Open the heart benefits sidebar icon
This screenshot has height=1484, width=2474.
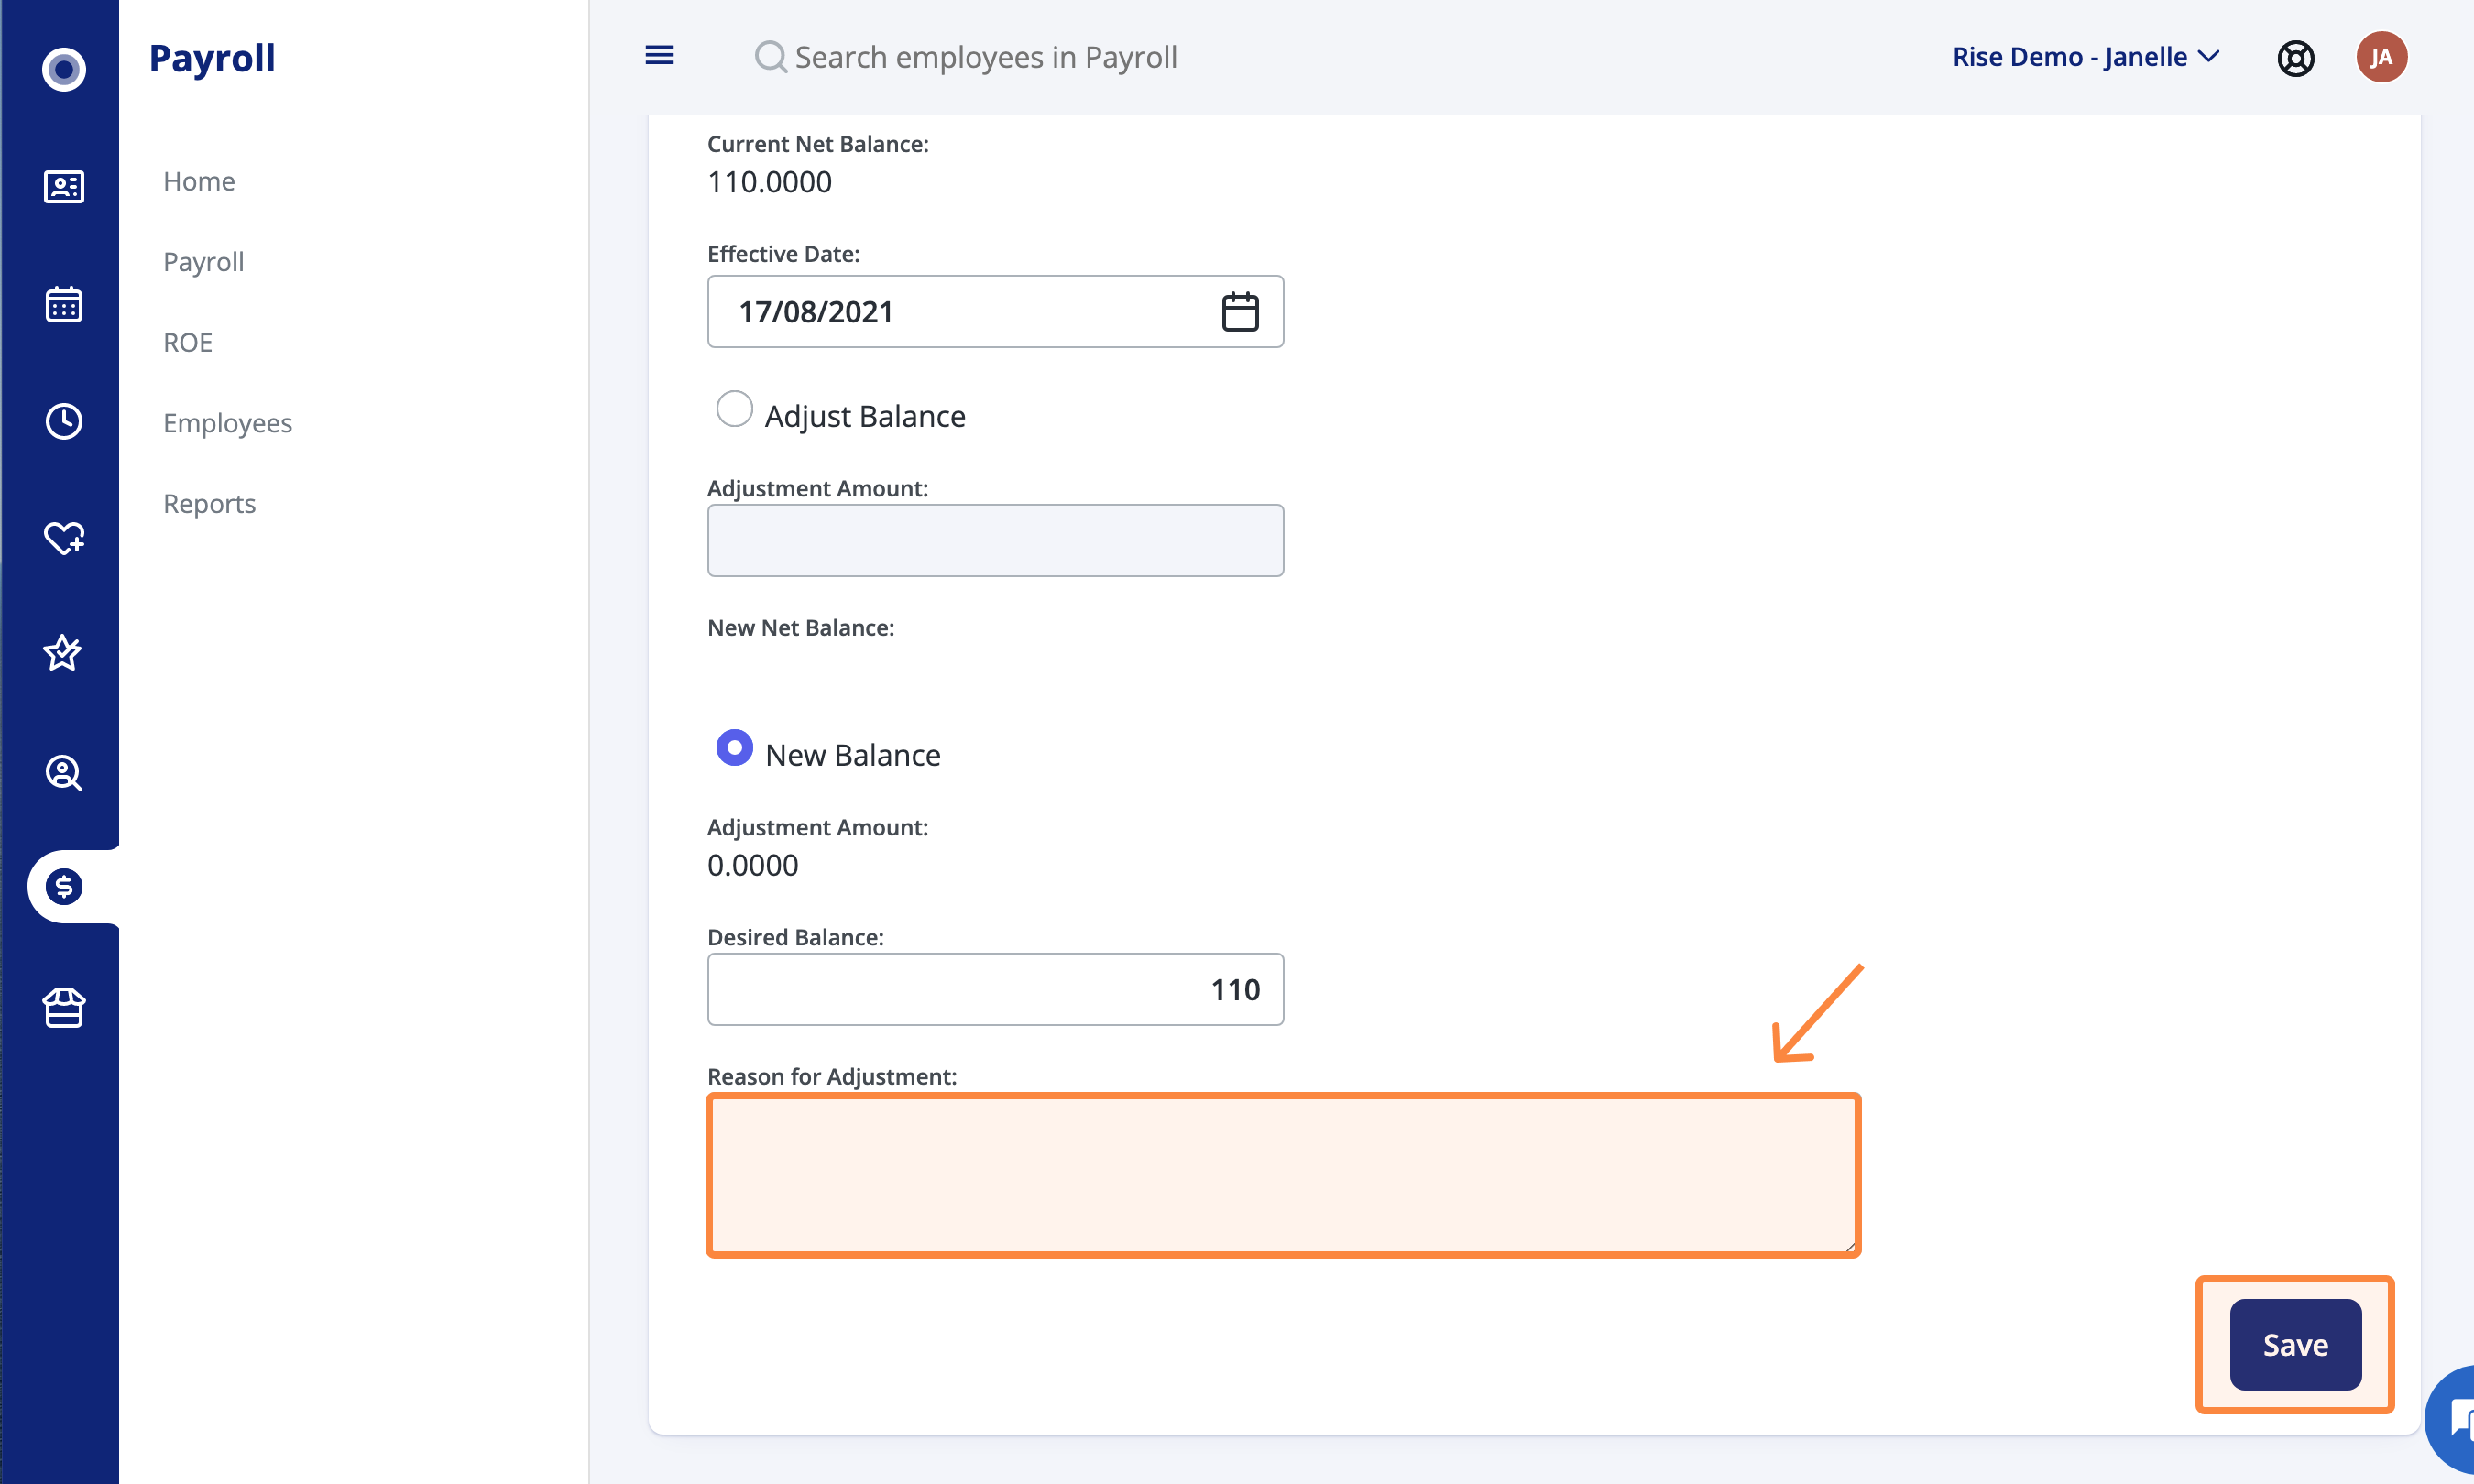pos(64,538)
